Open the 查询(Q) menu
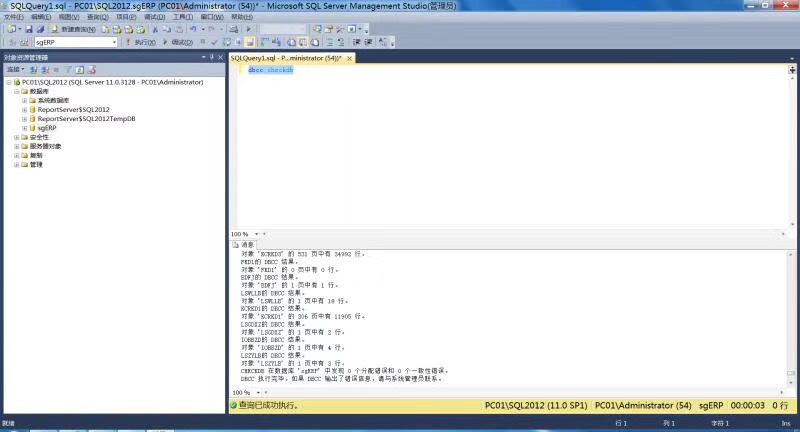This screenshot has height=432, width=800. [x=97, y=17]
